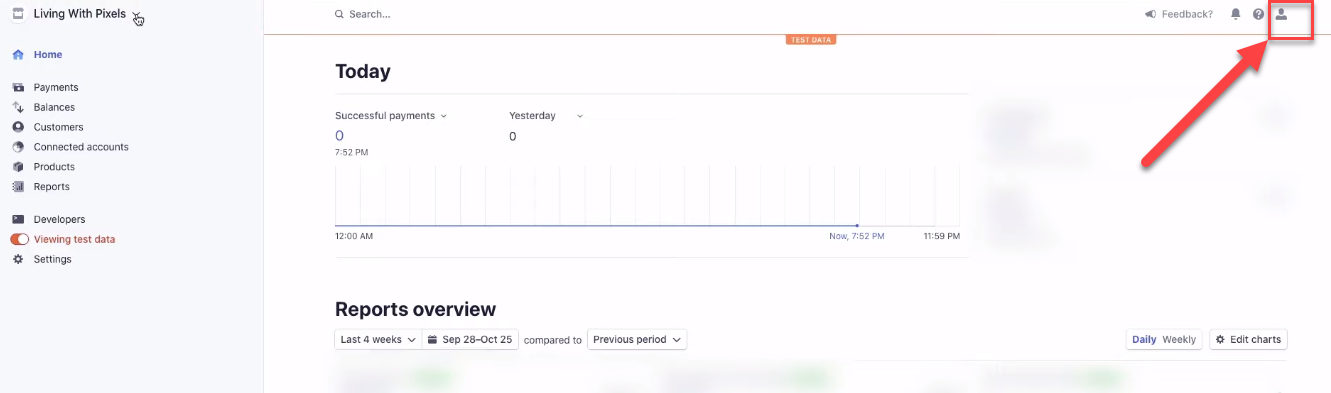Open the Last 4 weeks dropdown

[378, 340]
